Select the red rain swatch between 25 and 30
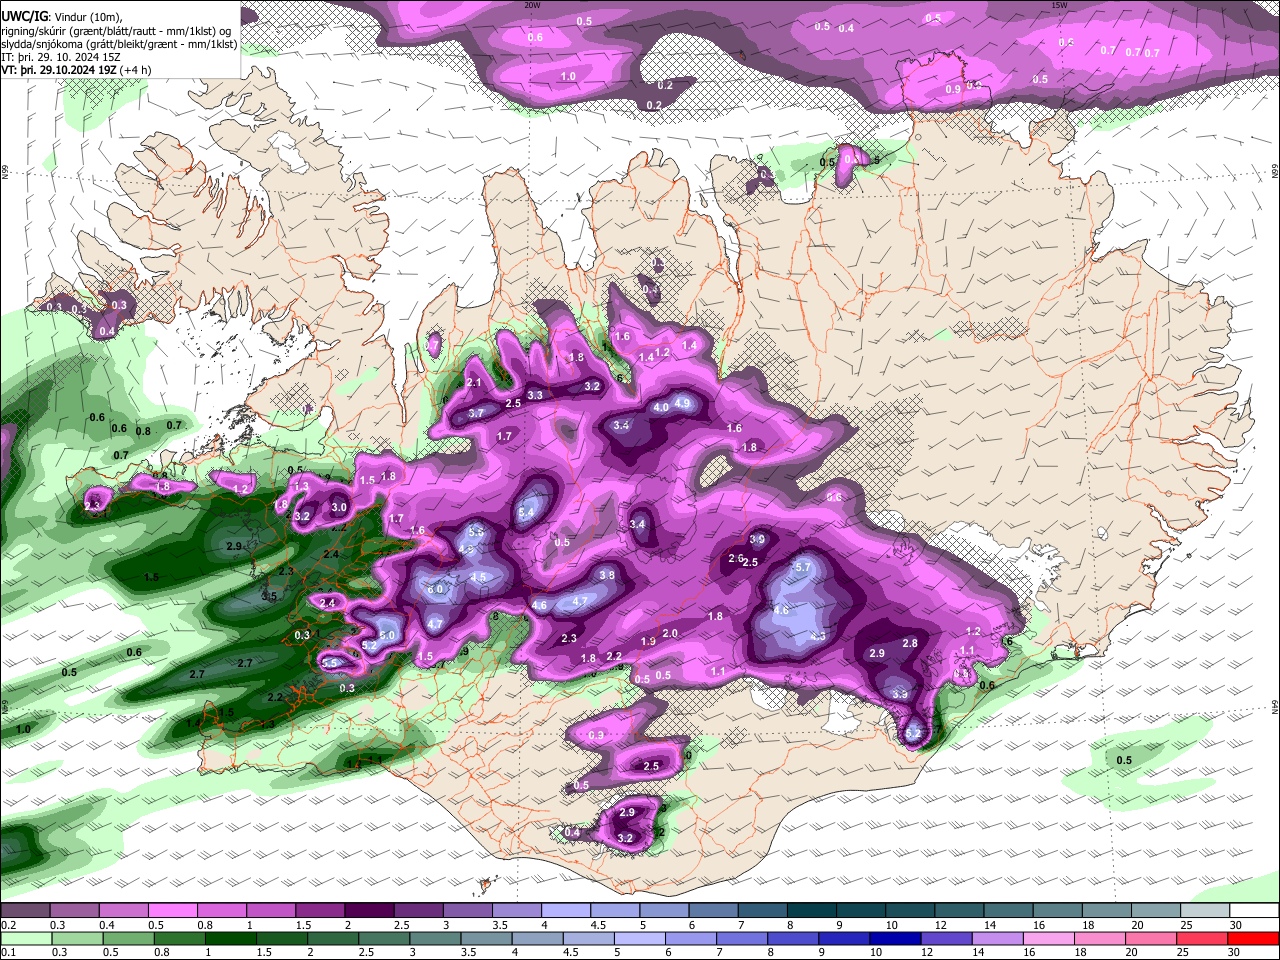This screenshot has height=960, width=1280. tap(1203, 938)
